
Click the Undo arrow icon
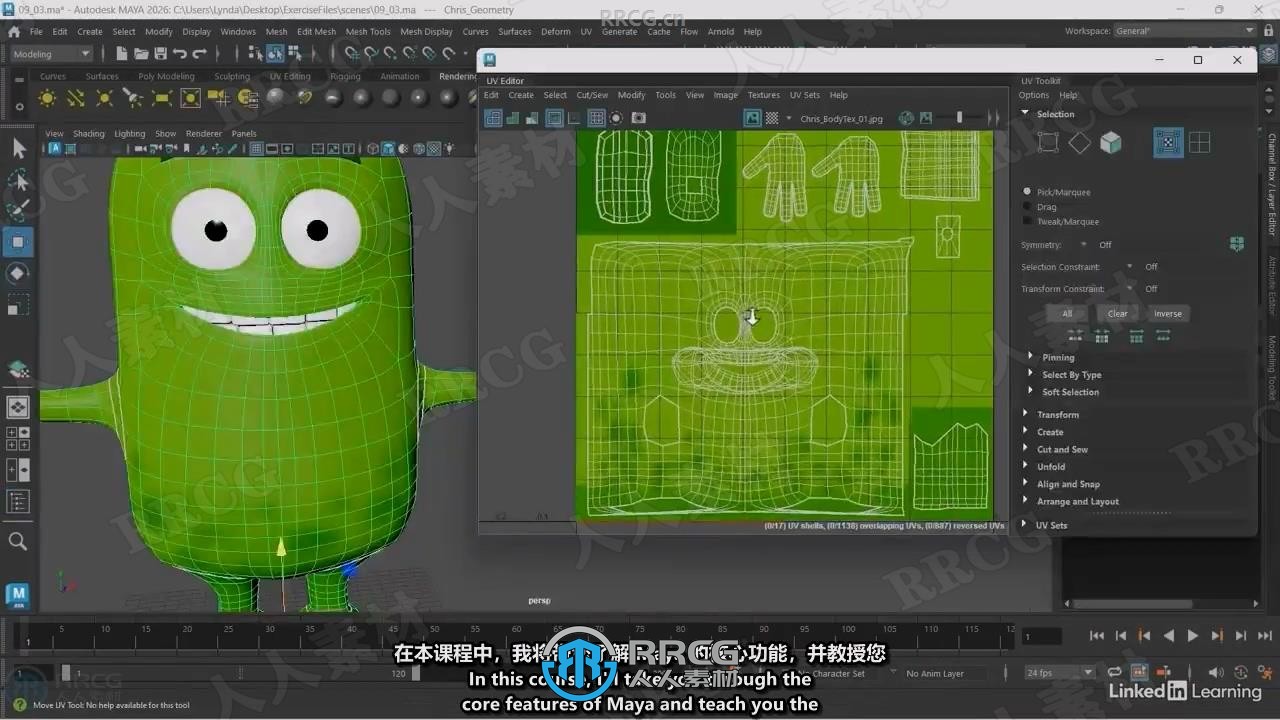(x=179, y=53)
